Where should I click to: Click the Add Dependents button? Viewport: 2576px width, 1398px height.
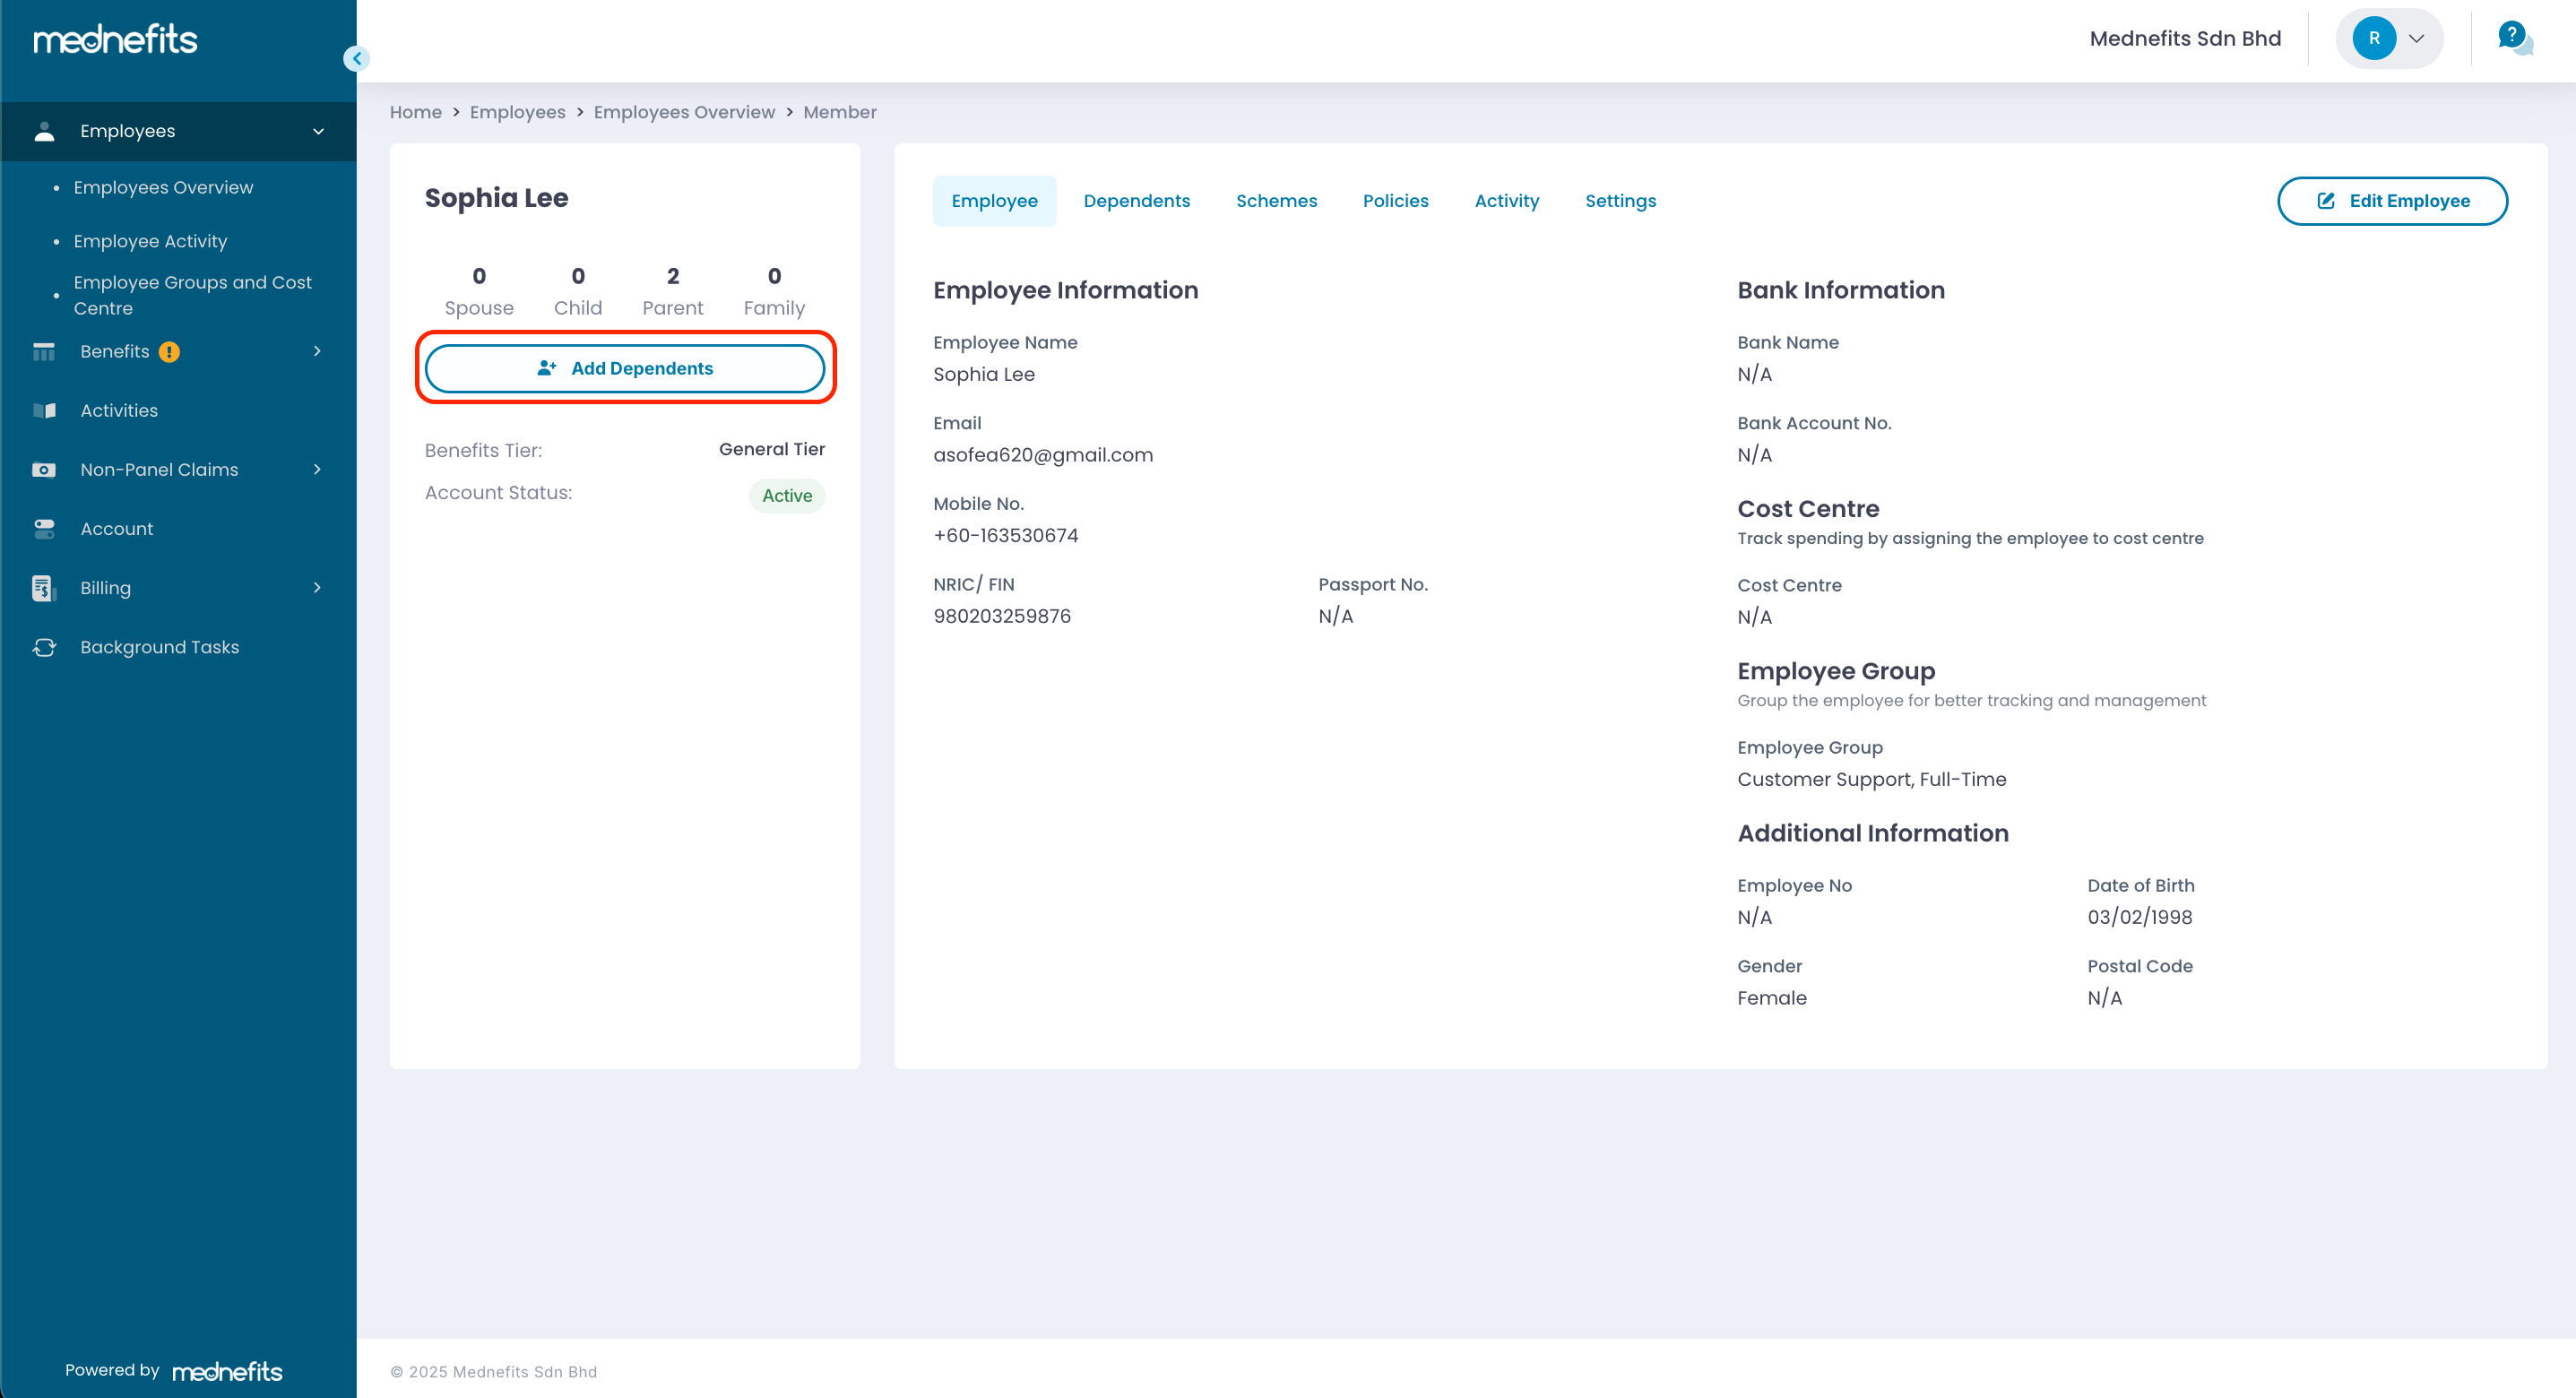625,368
